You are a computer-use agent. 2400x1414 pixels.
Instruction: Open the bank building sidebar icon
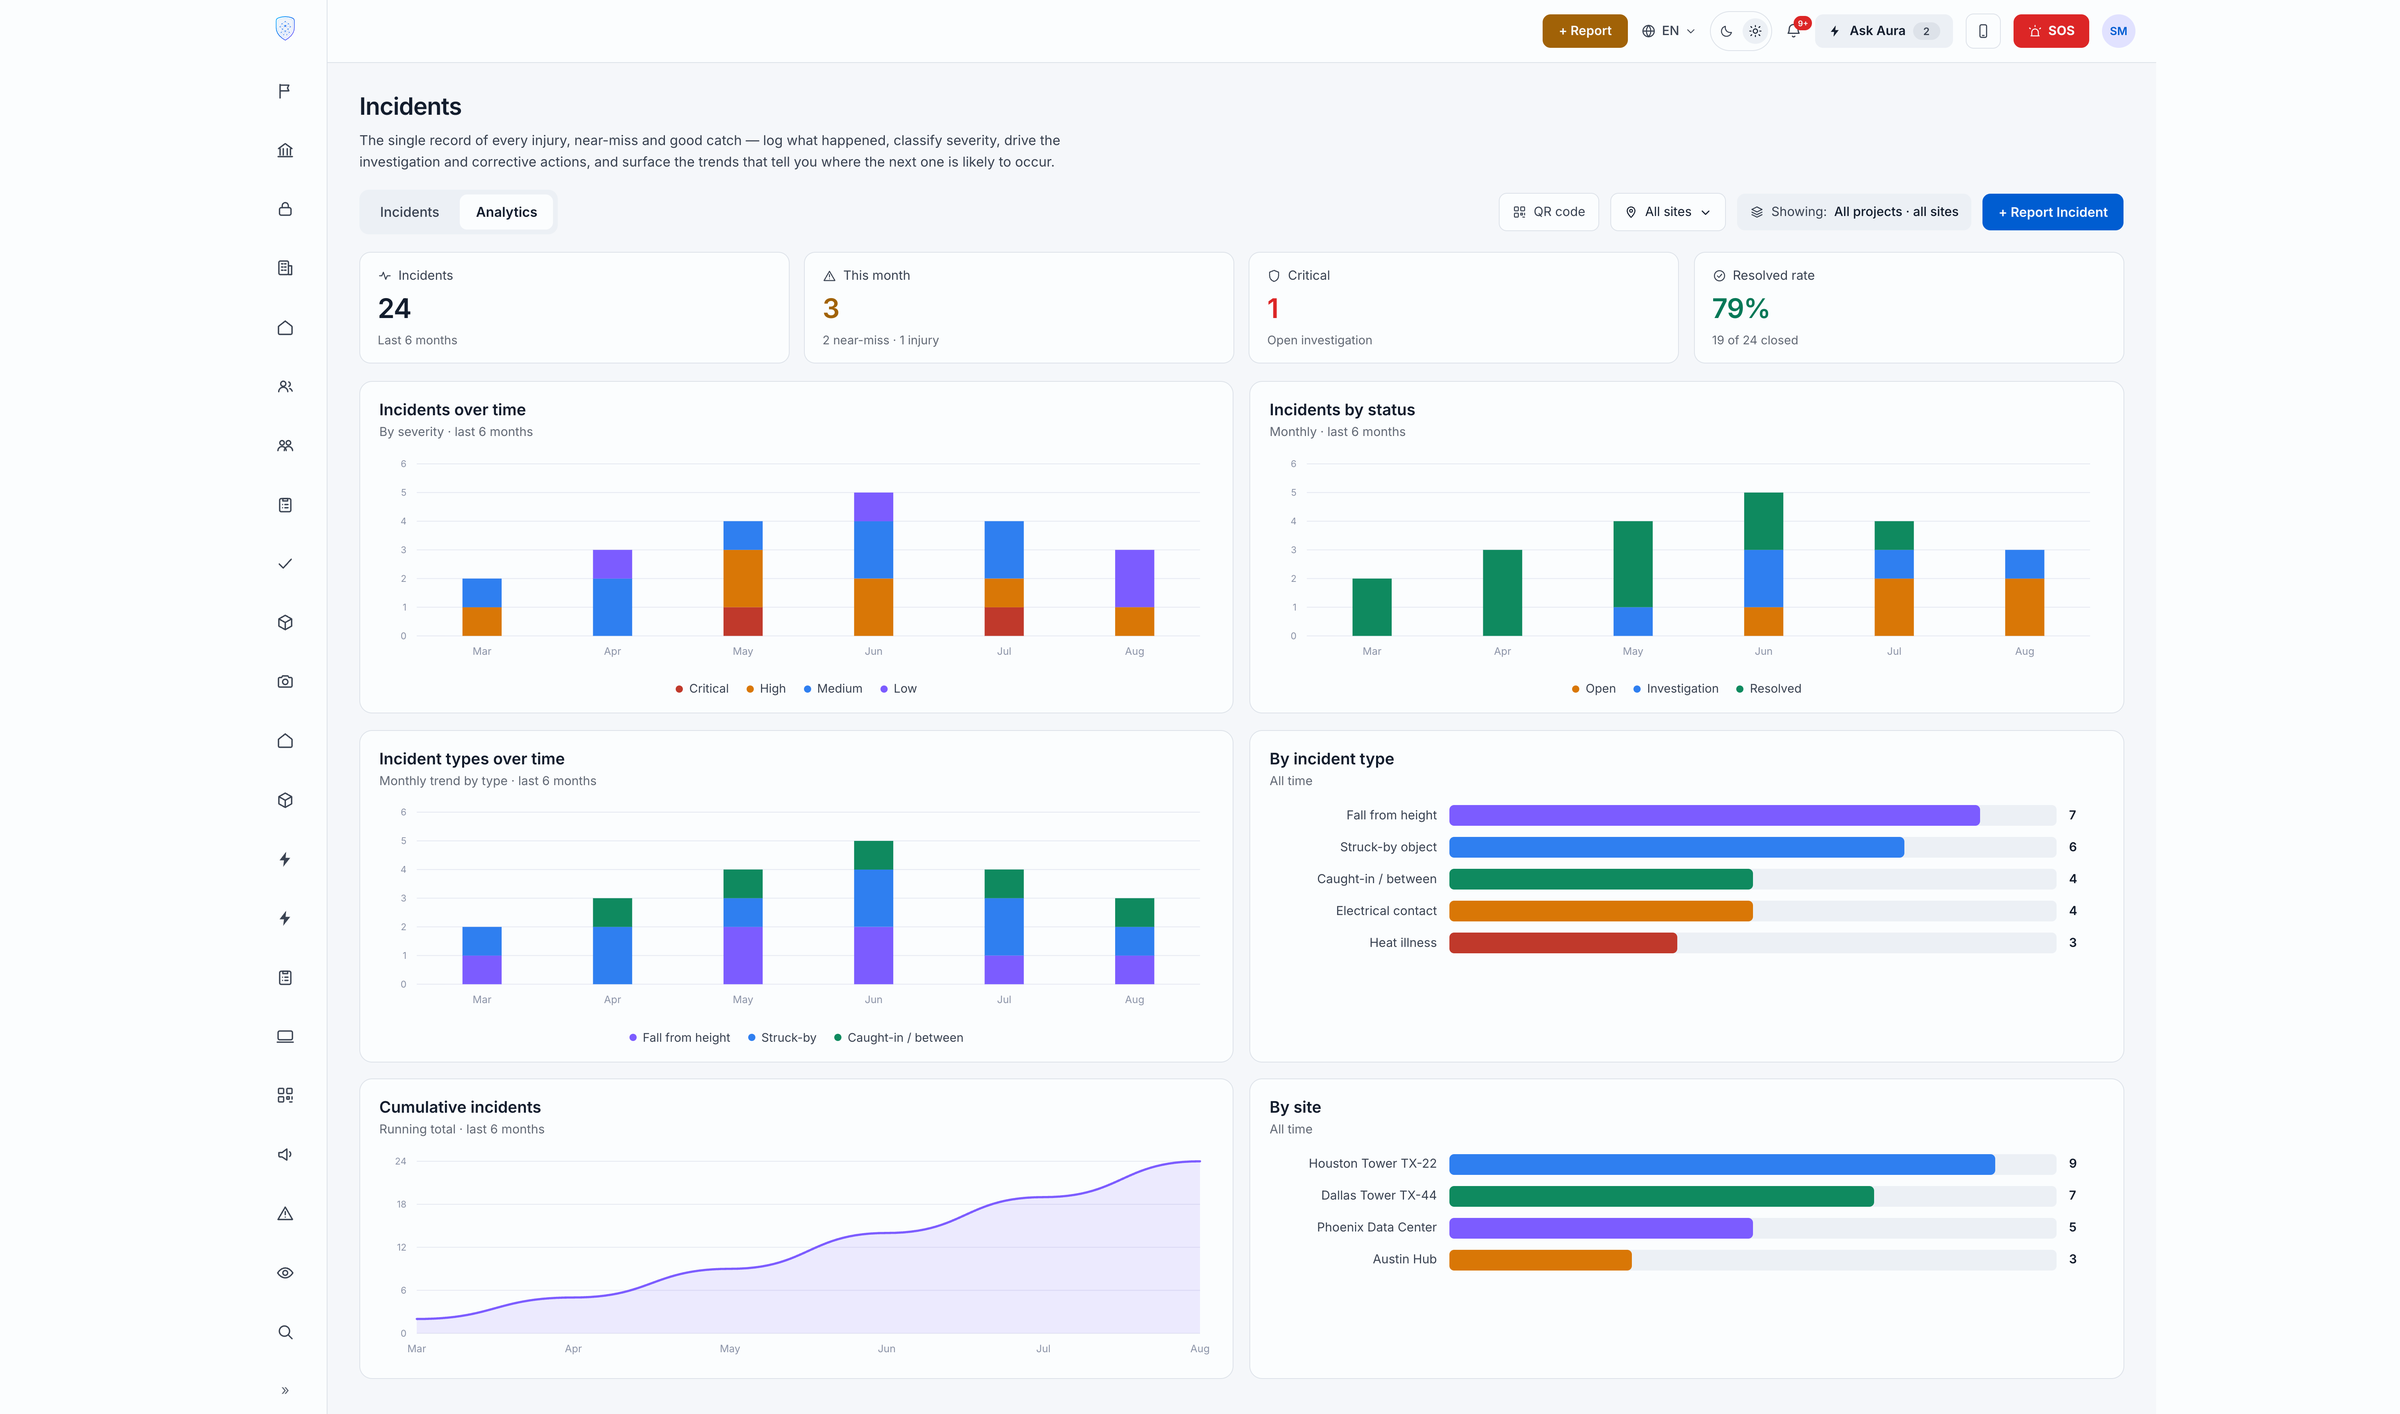point(285,150)
